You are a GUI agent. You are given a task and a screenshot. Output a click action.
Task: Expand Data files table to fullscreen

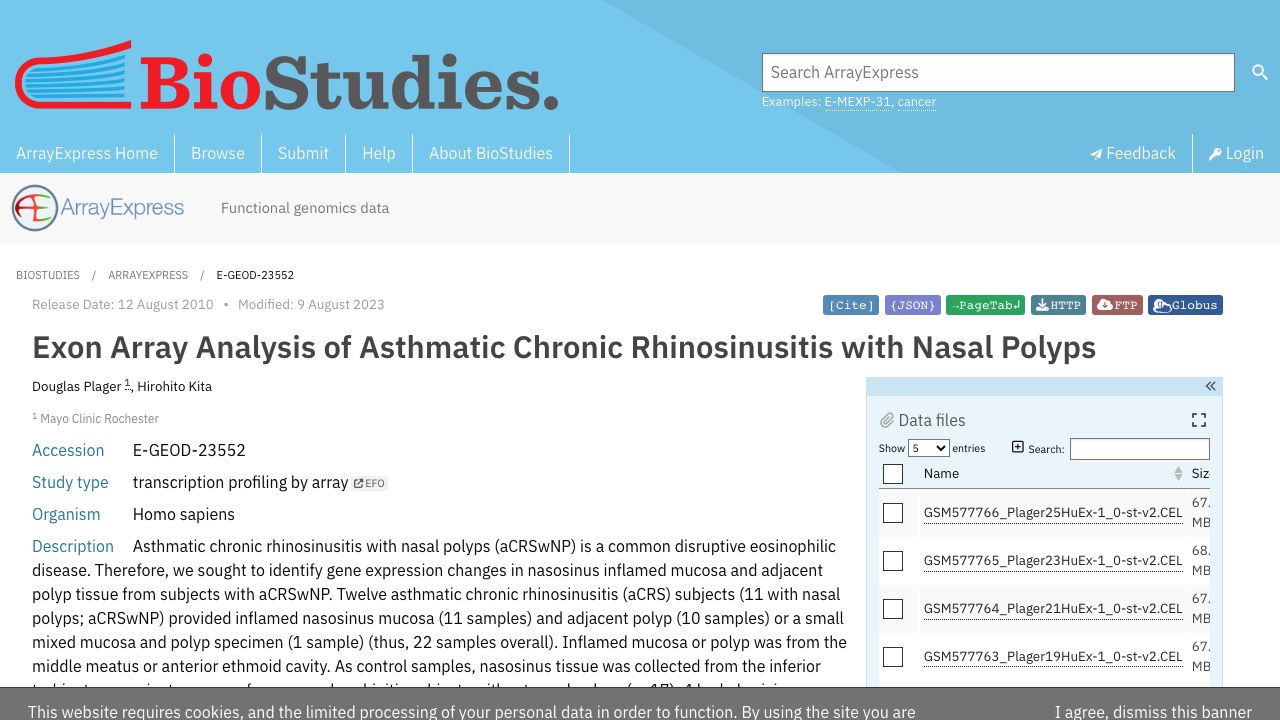point(1199,420)
